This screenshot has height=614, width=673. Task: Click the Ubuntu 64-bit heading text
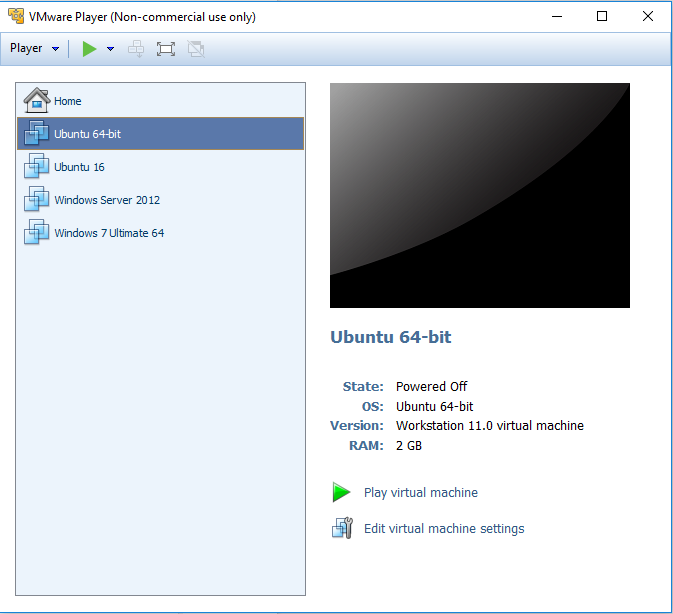point(391,337)
